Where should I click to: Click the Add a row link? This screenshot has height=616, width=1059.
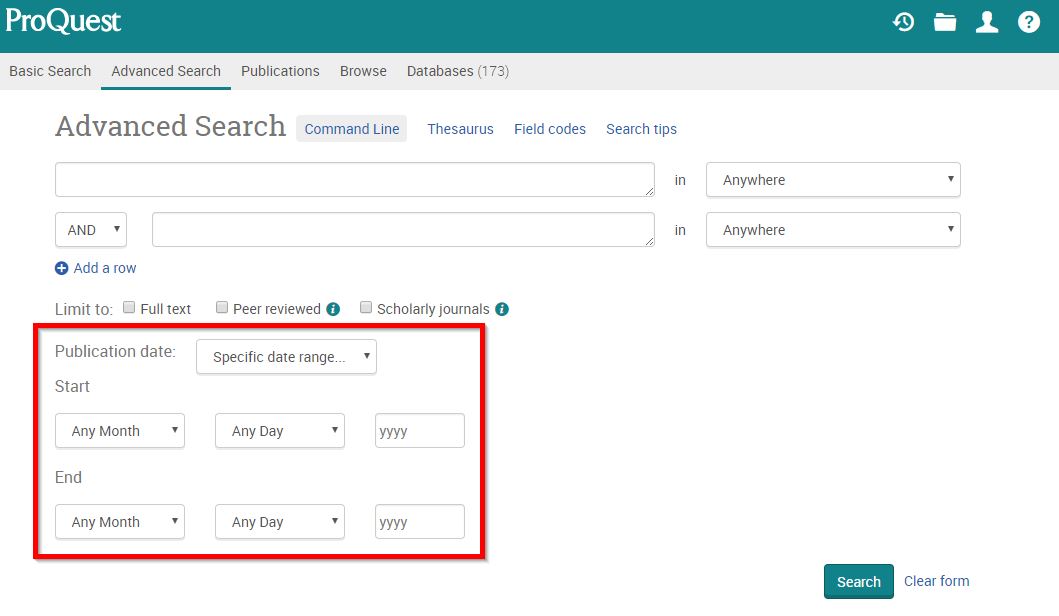coord(105,268)
